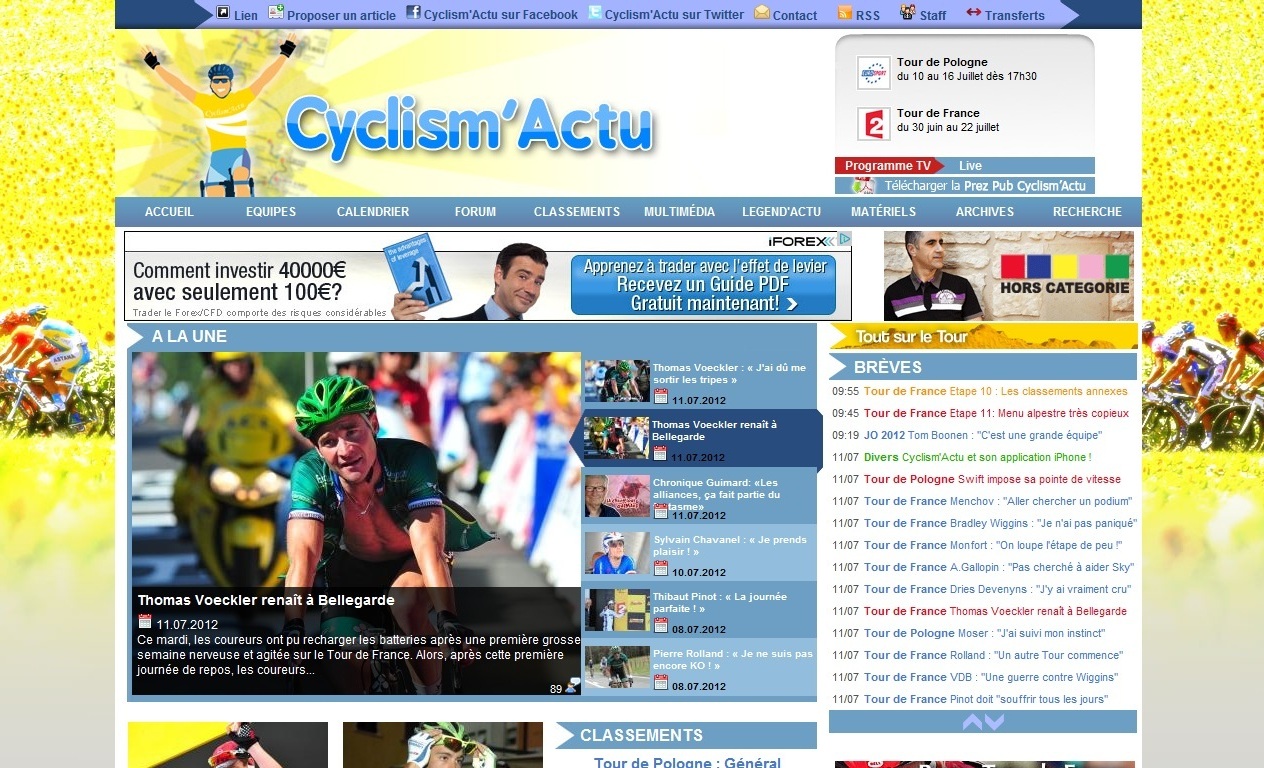Select Sylvain Chavanel article thumbnail

[x=617, y=553]
